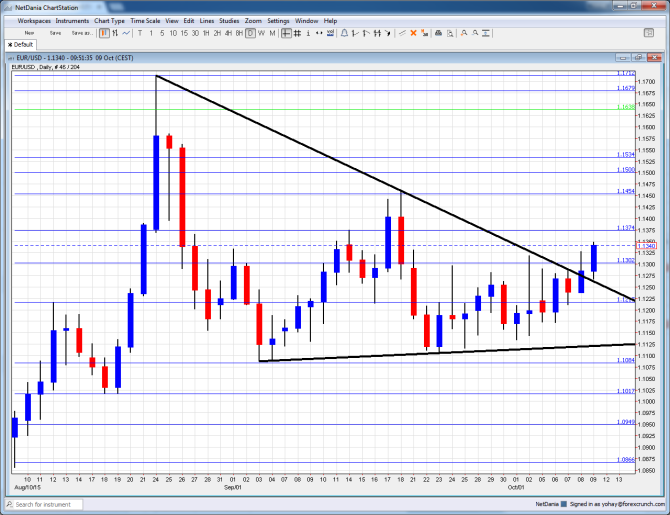
Task: Click the zoom in magnifier icon
Action: coord(464,33)
